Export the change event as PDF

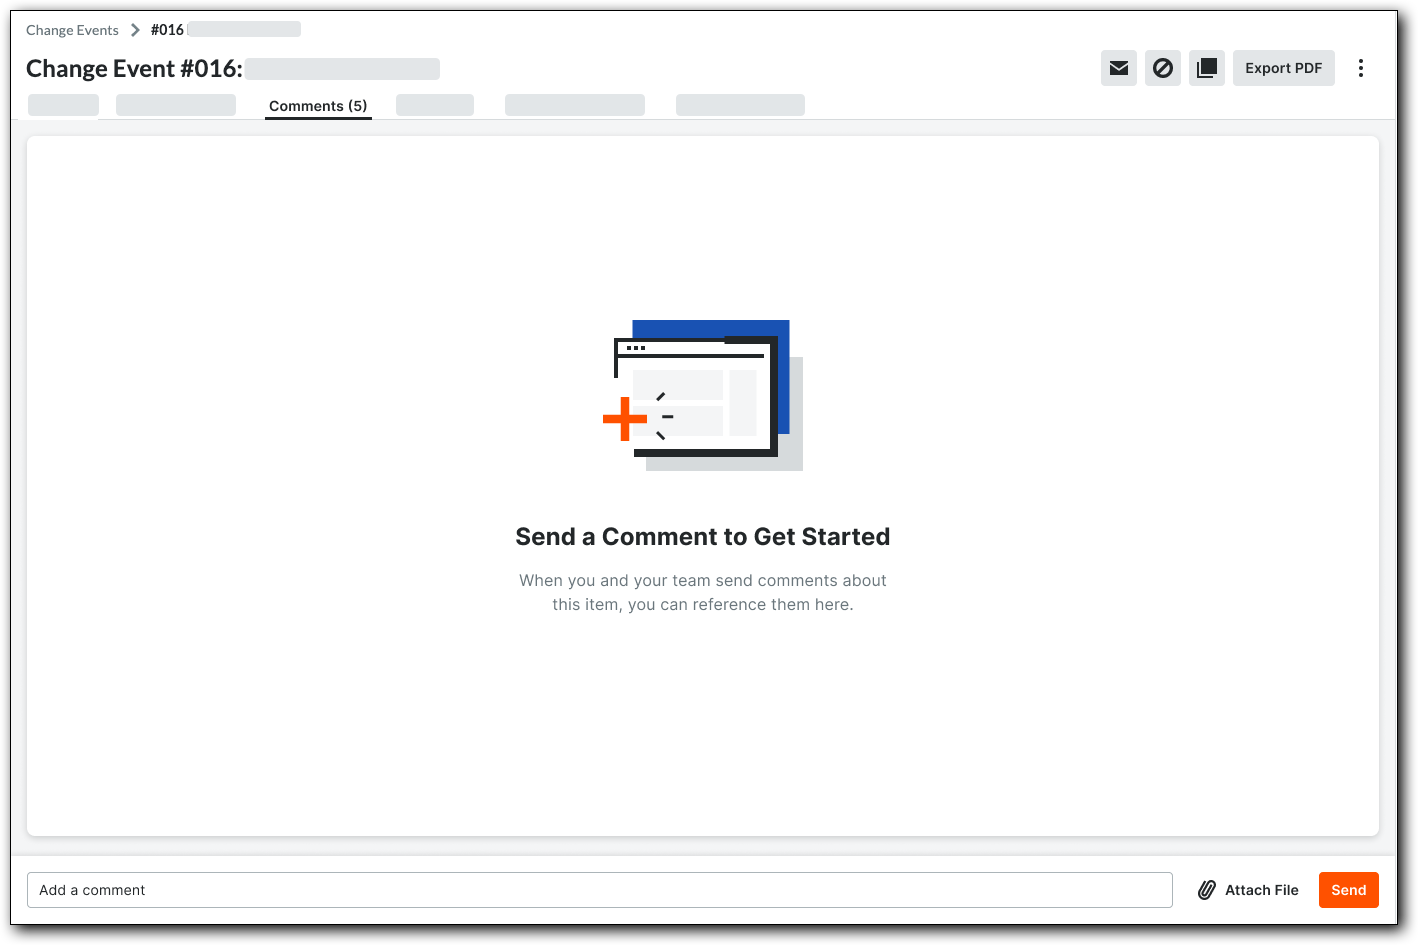click(x=1283, y=68)
